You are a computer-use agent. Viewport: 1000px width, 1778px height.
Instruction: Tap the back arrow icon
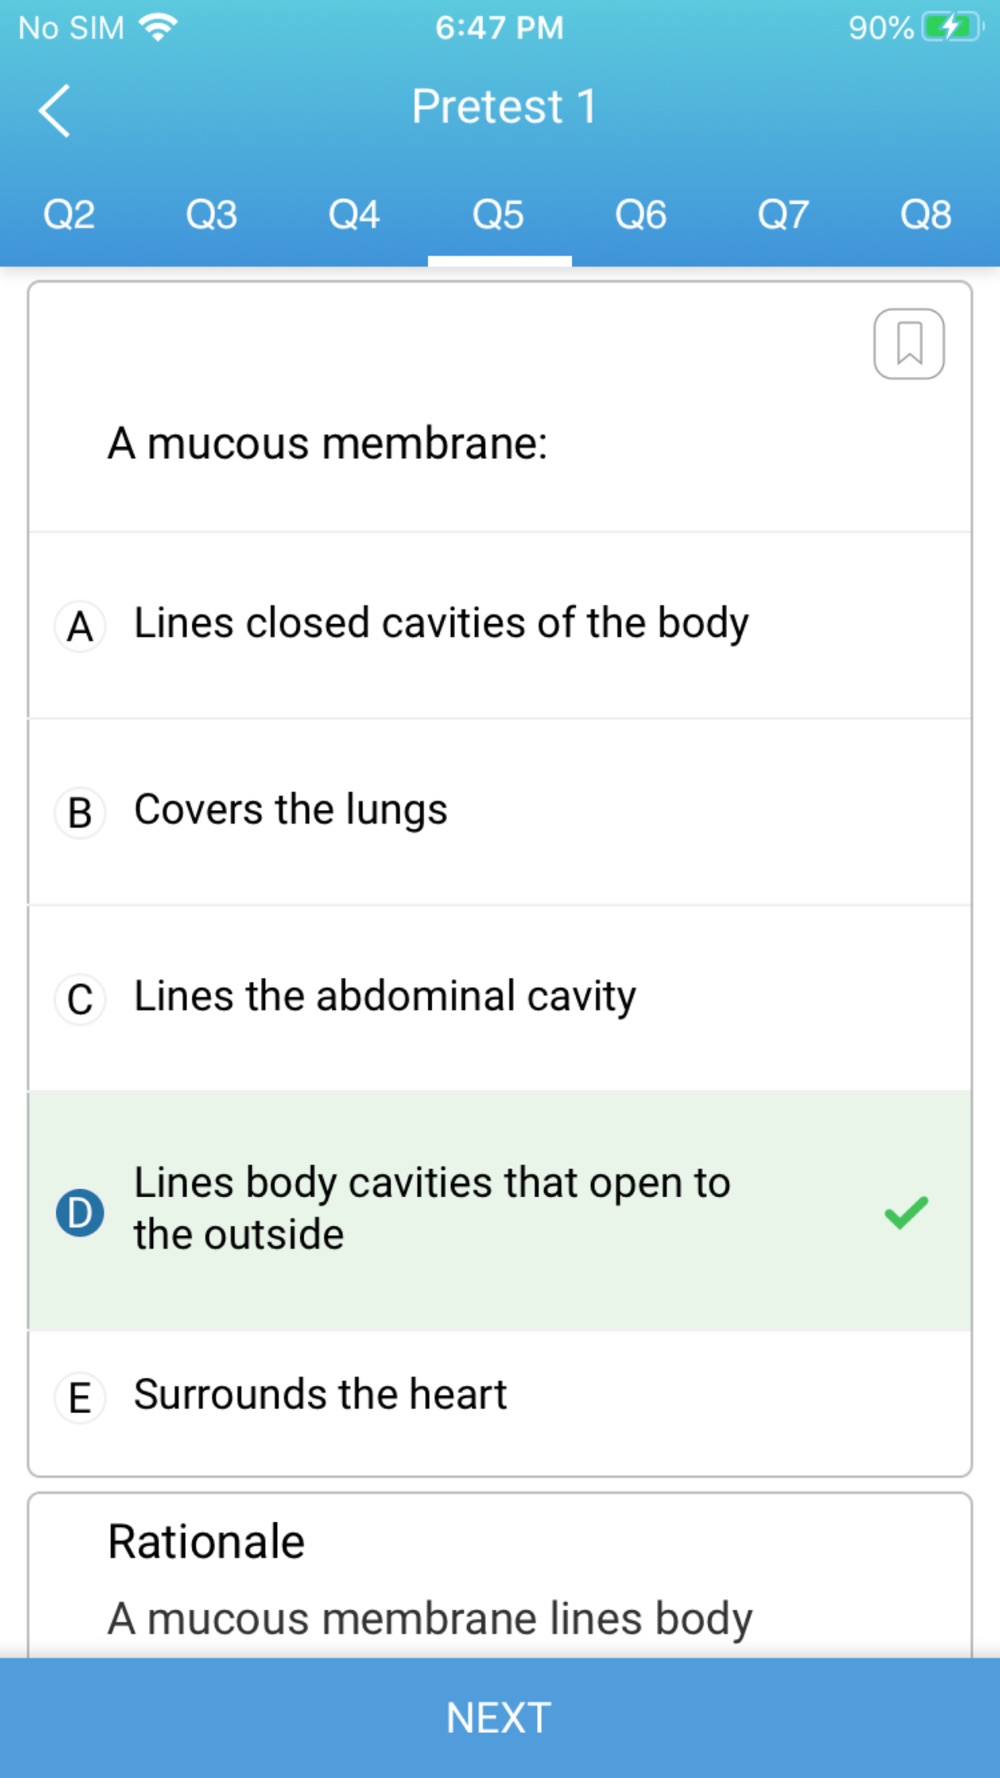54,110
